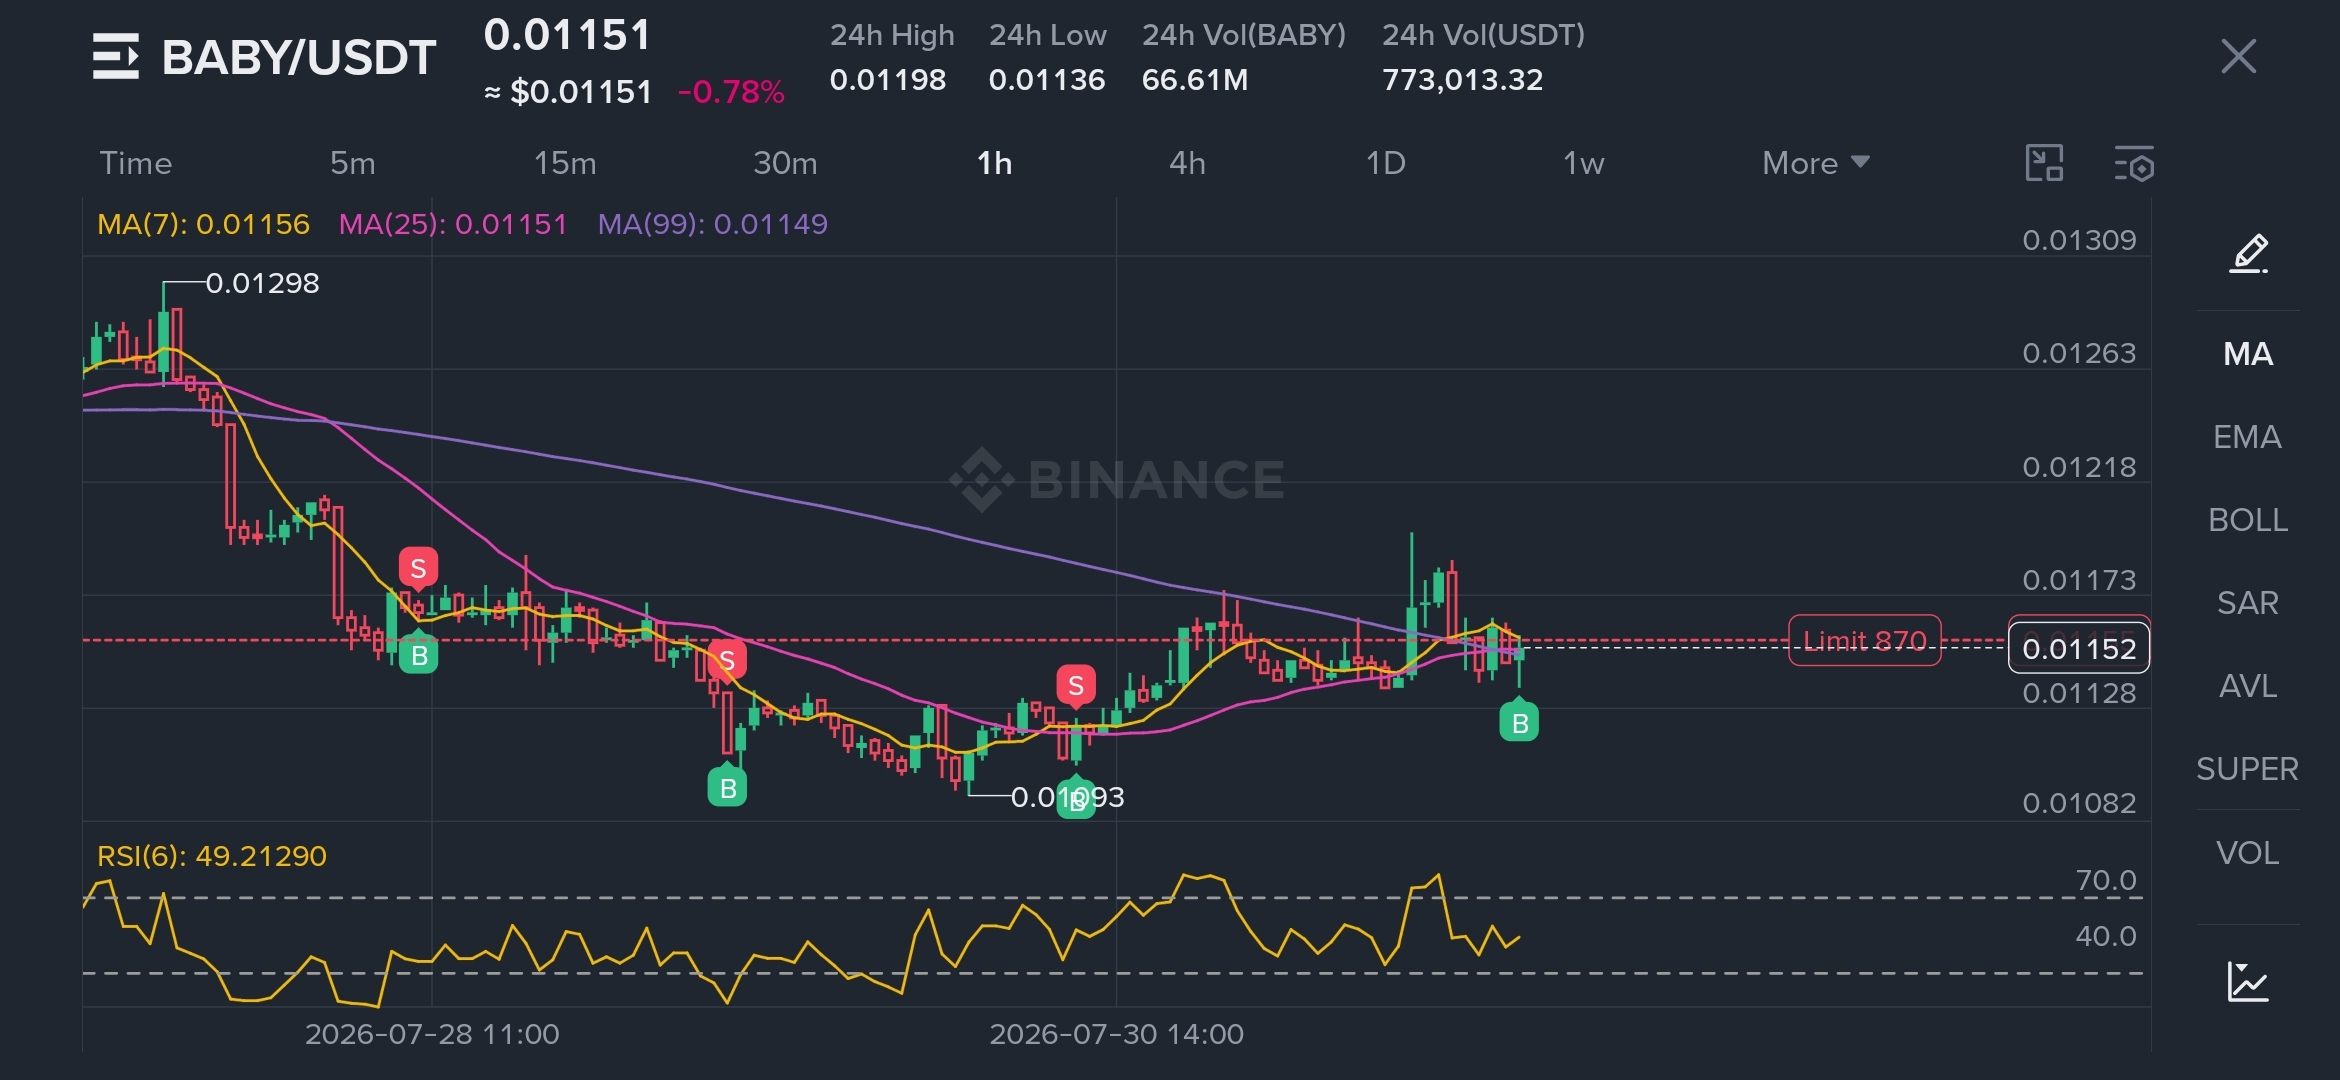The height and width of the screenshot is (1080, 2340).
Task: Click the 24h Vol(USDT) value 773,013.32
Action: [x=1463, y=80]
